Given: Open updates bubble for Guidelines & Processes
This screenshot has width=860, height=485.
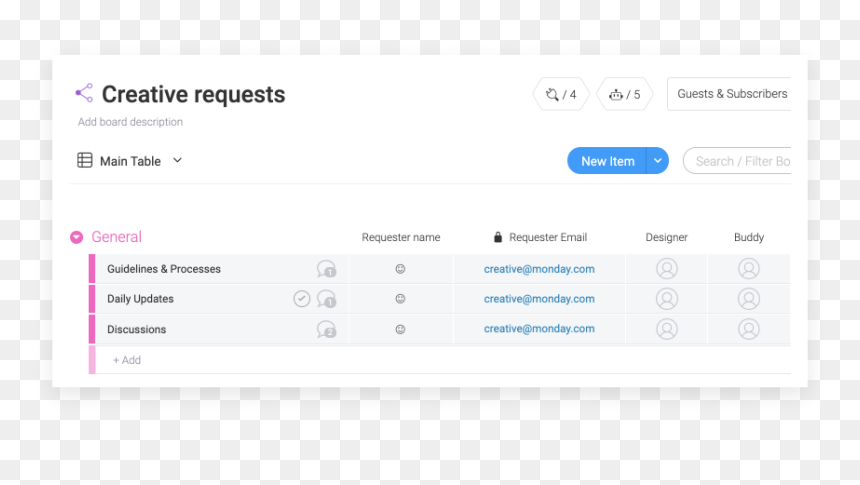Looking at the screenshot, I should tap(326, 269).
